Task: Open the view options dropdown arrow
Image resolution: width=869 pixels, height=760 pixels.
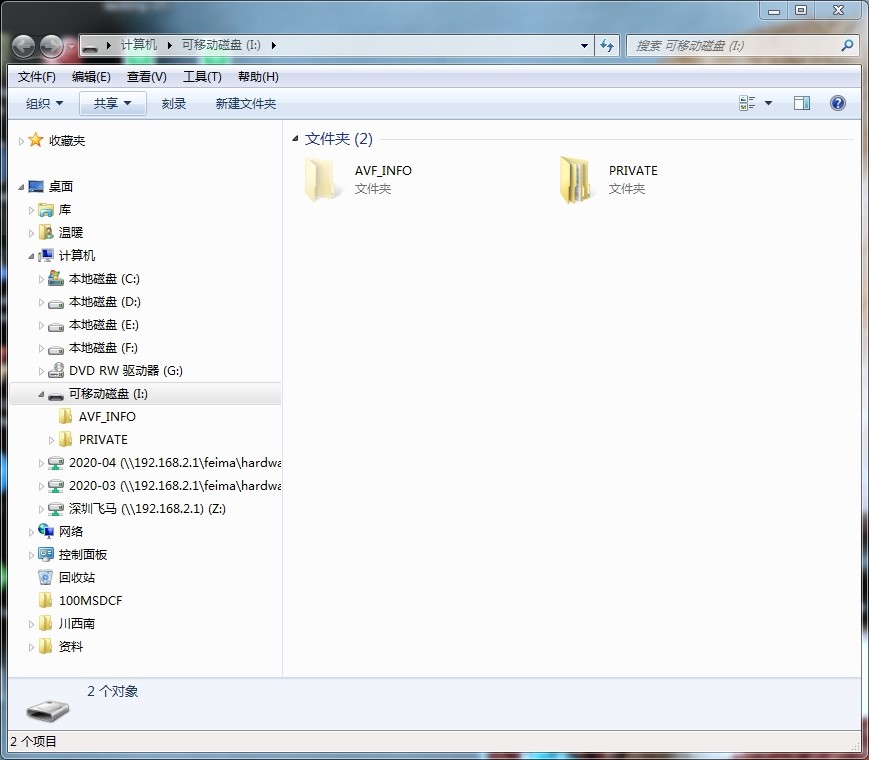Action: click(768, 103)
